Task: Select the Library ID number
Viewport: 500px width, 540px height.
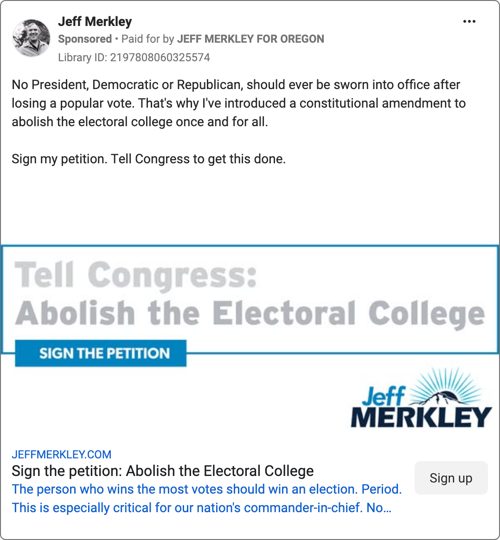Action: coord(160,57)
